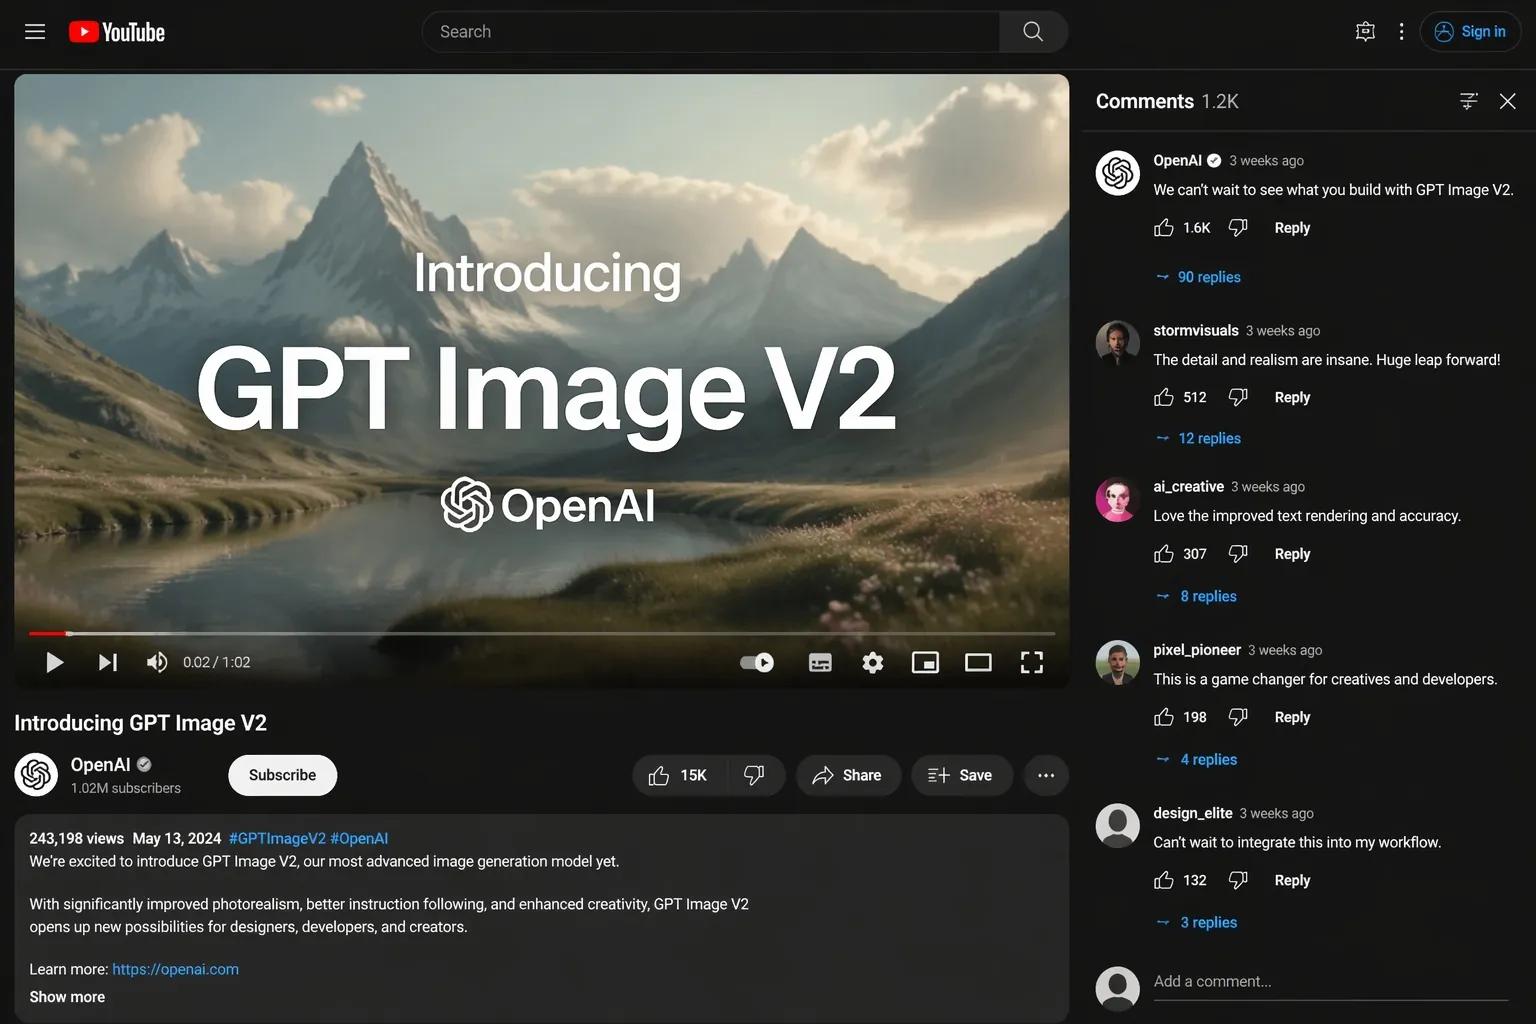1536x1024 pixels.
Task: Mute the video volume
Action: coord(157,663)
